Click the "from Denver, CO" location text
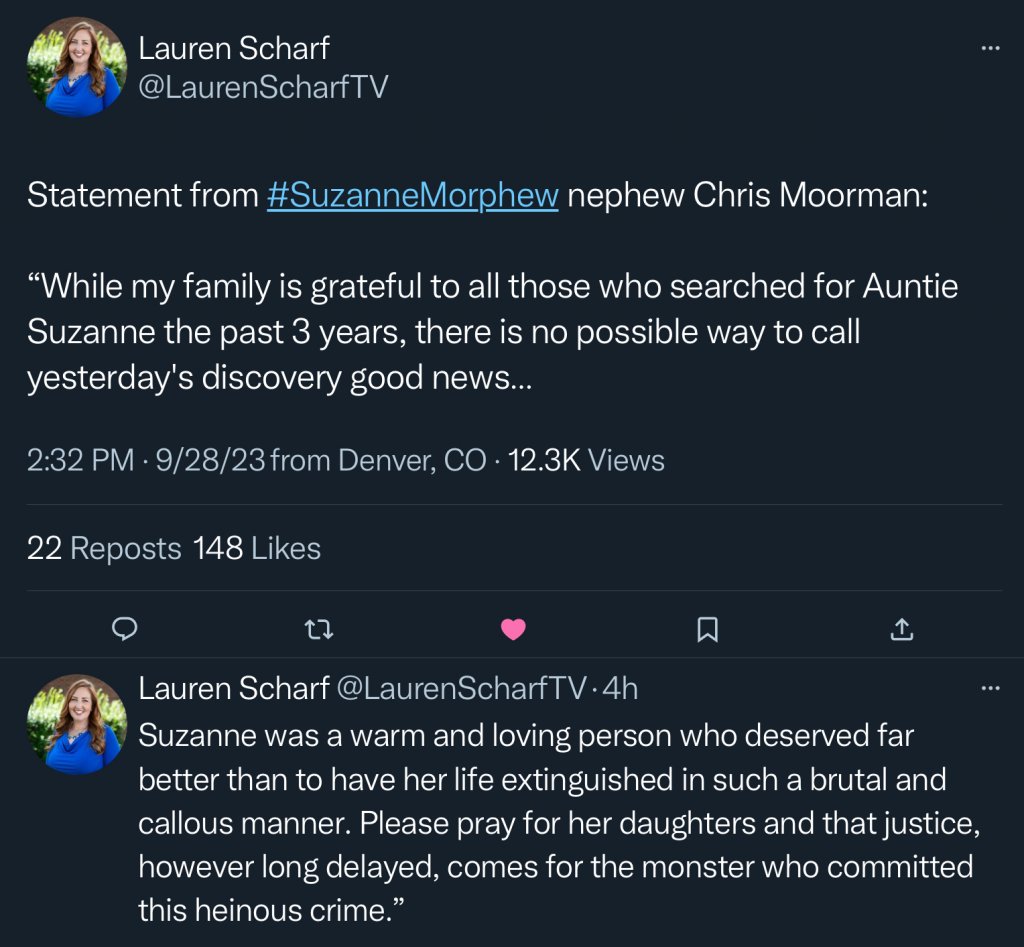This screenshot has width=1024, height=947. pos(378,460)
